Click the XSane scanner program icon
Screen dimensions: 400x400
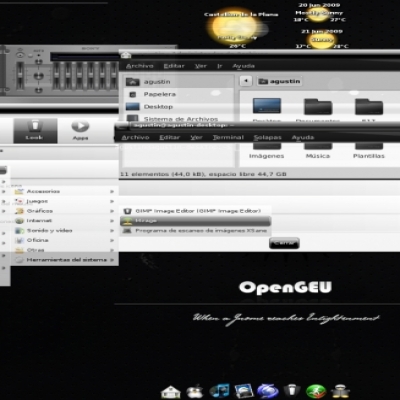(128, 230)
